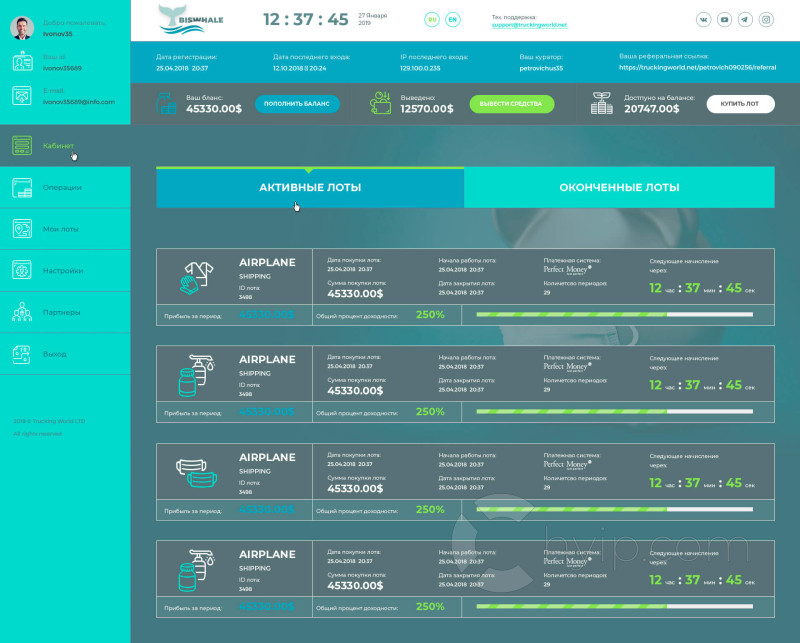Click the available amount 20747.00$
800x643 pixels.
coord(652,109)
